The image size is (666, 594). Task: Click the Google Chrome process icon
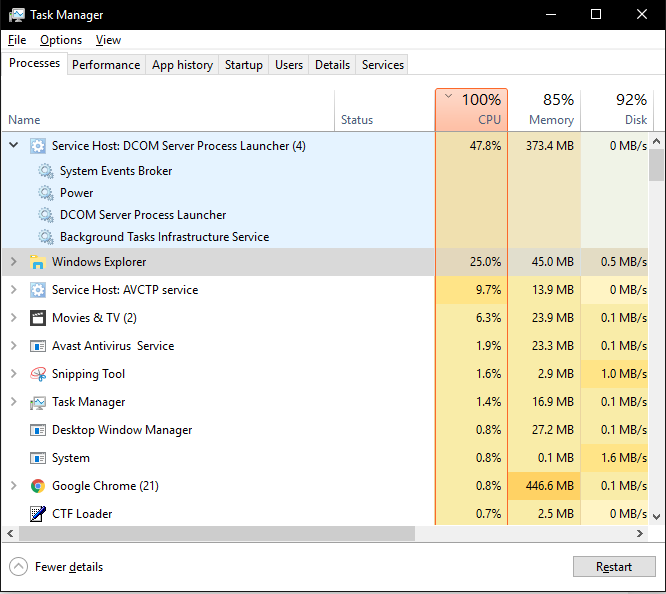coord(38,486)
